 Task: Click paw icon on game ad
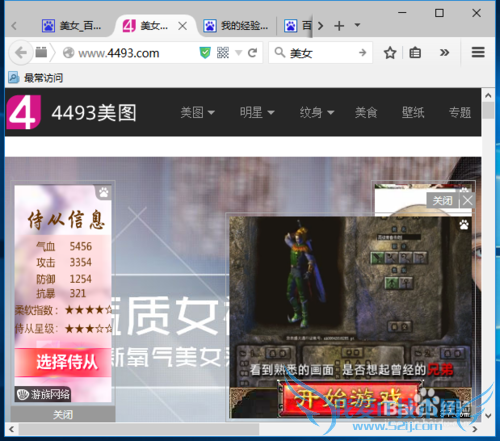tap(464, 225)
